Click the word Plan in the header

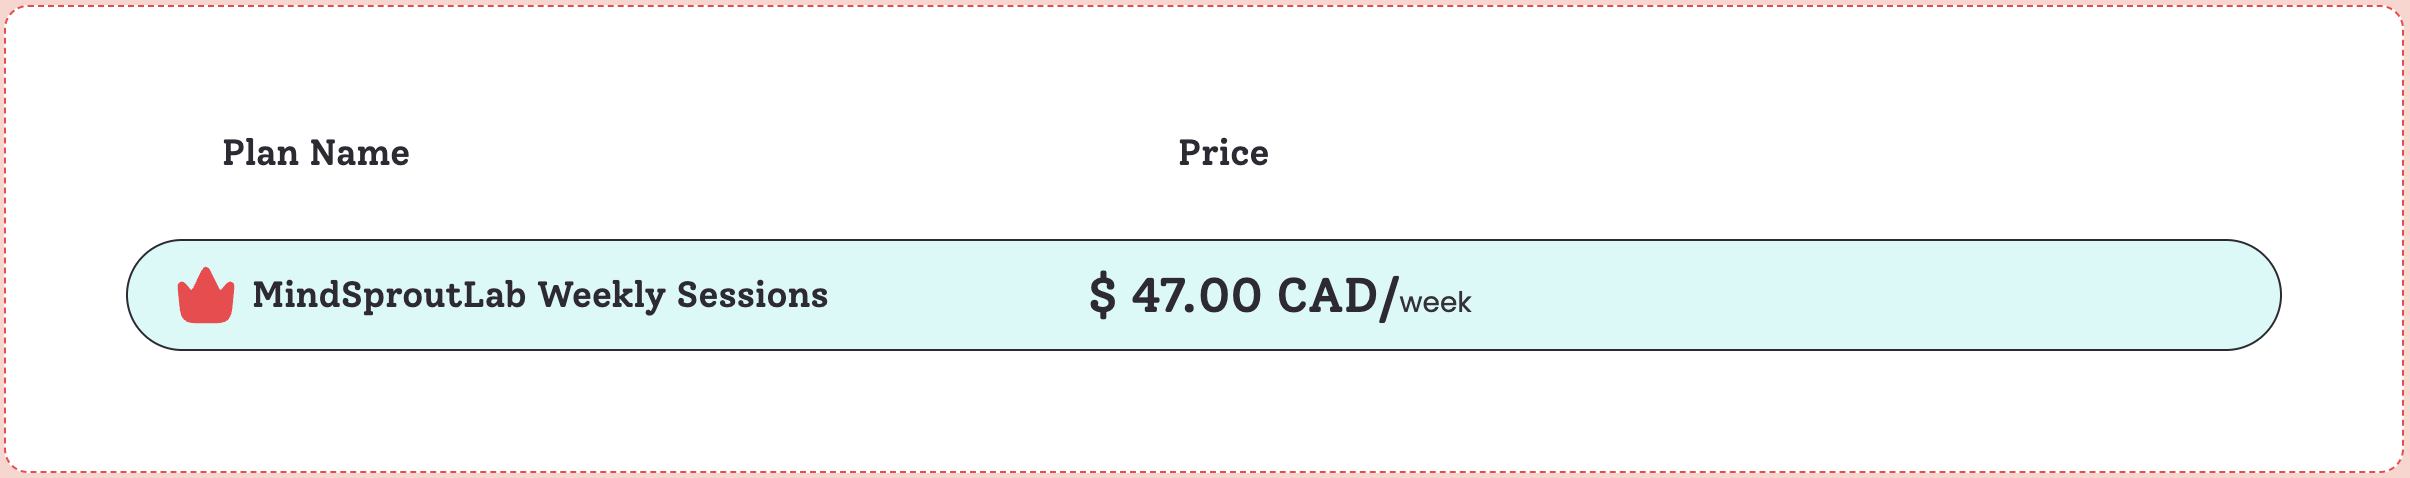[260, 153]
